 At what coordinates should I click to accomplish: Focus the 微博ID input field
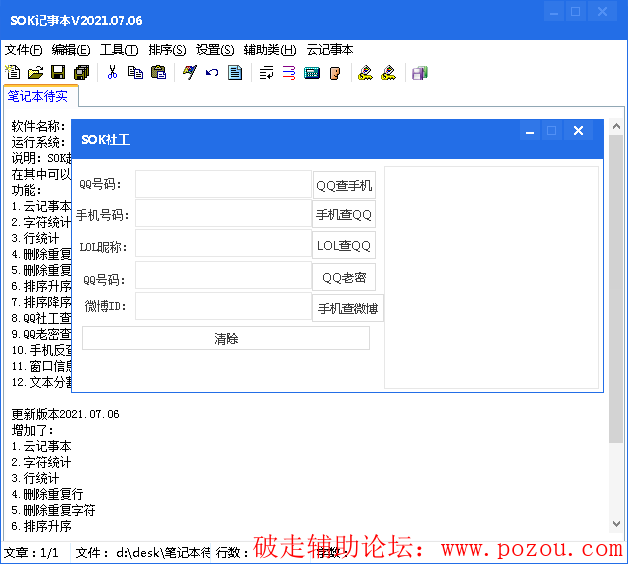223,306
